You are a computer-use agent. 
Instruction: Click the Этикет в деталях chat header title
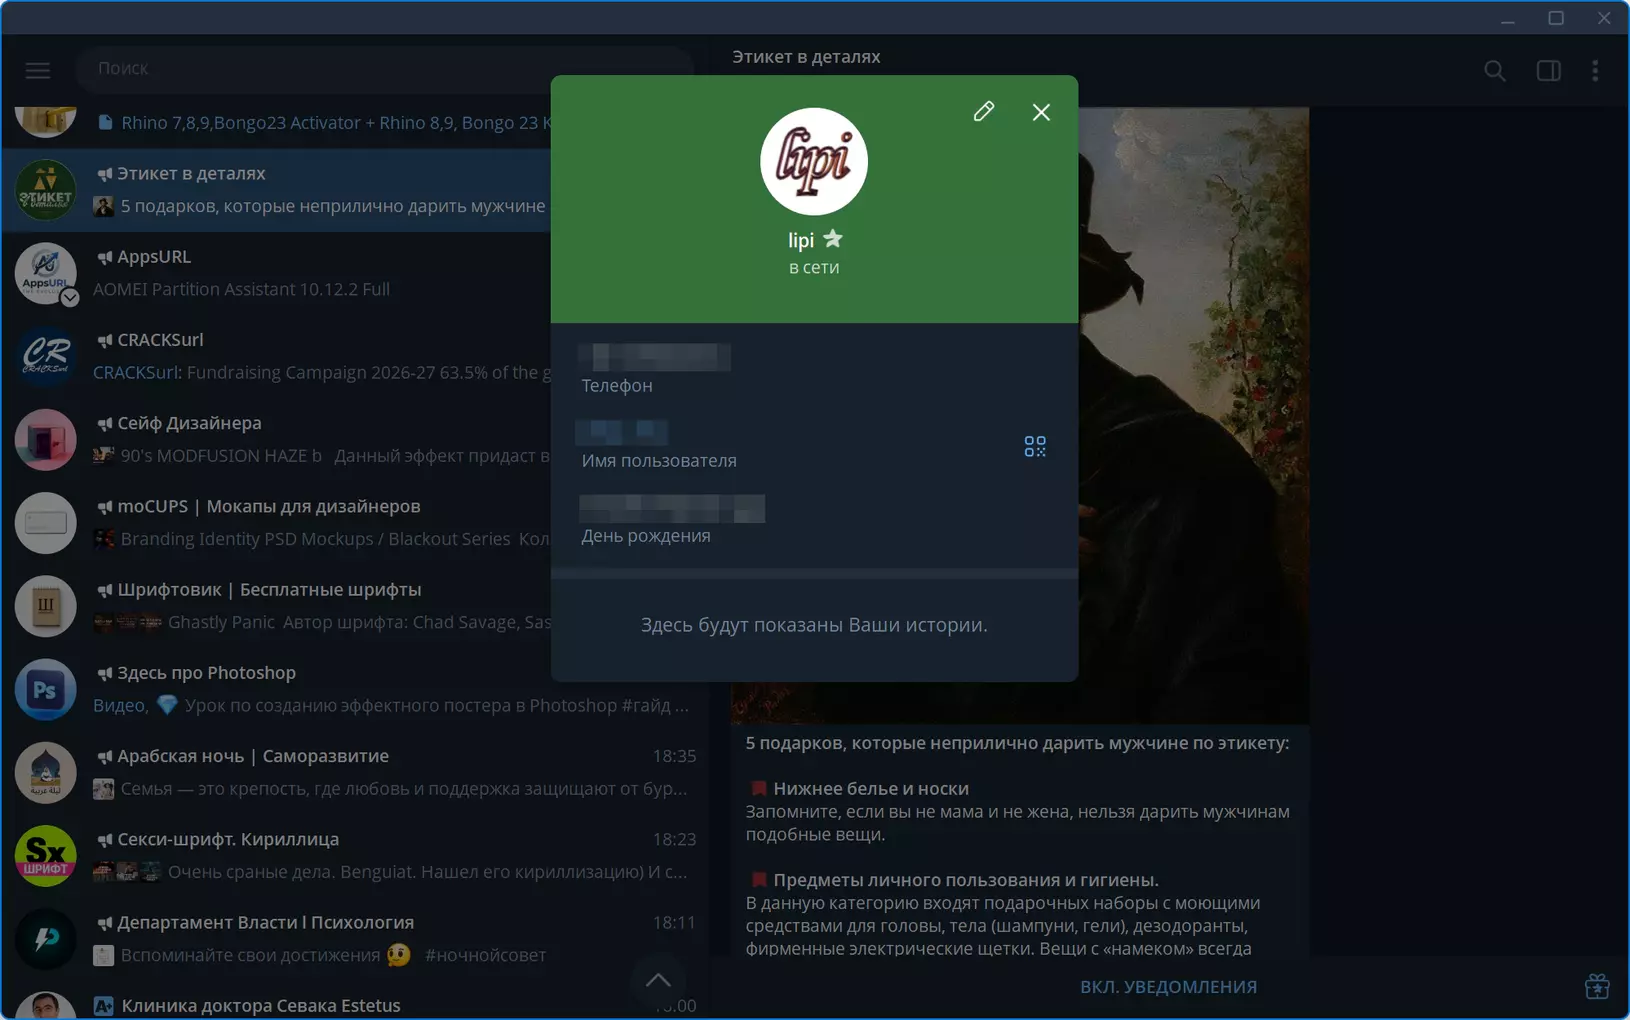coord(806,57)
